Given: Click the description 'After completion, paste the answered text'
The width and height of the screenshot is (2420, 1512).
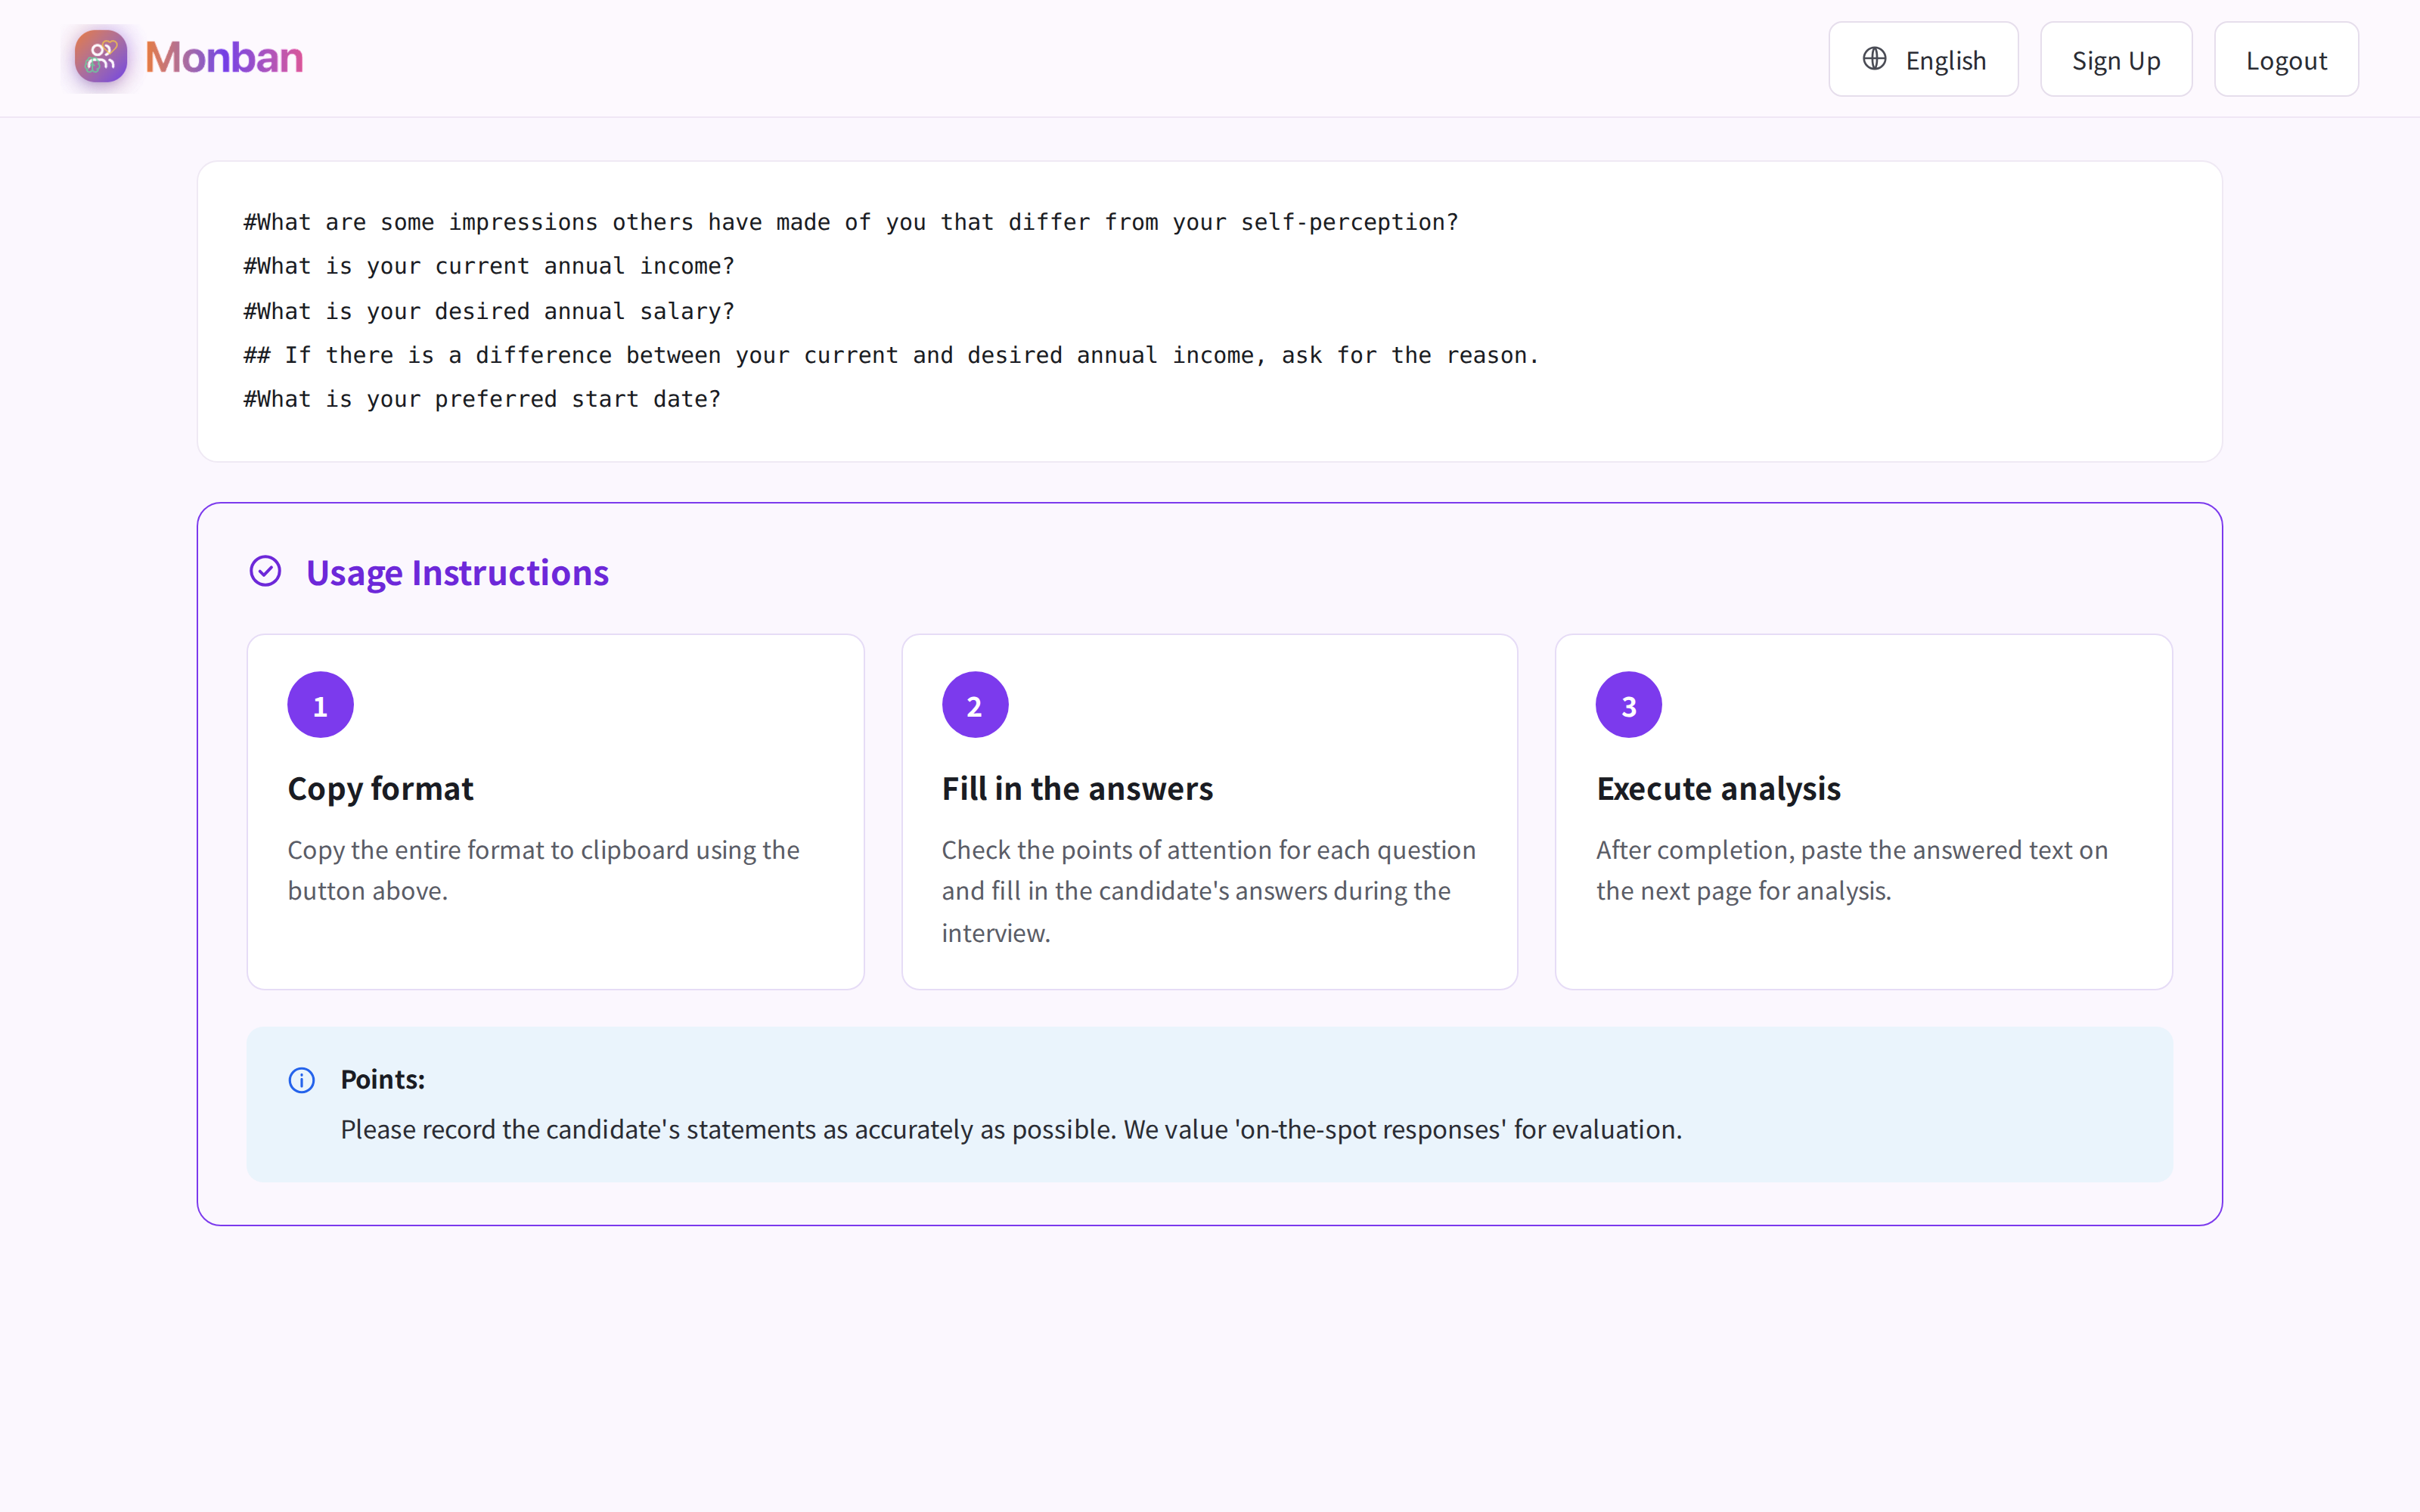Looking at the screenshot, I should click(x=1852, y=870).
